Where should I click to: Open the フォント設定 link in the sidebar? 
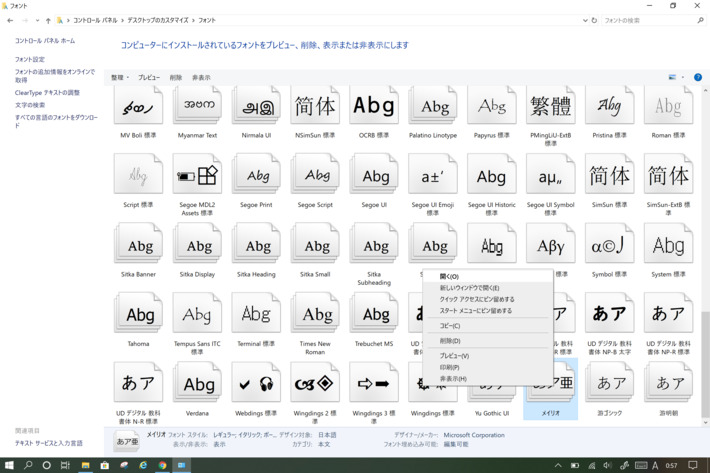click(30, 60)
